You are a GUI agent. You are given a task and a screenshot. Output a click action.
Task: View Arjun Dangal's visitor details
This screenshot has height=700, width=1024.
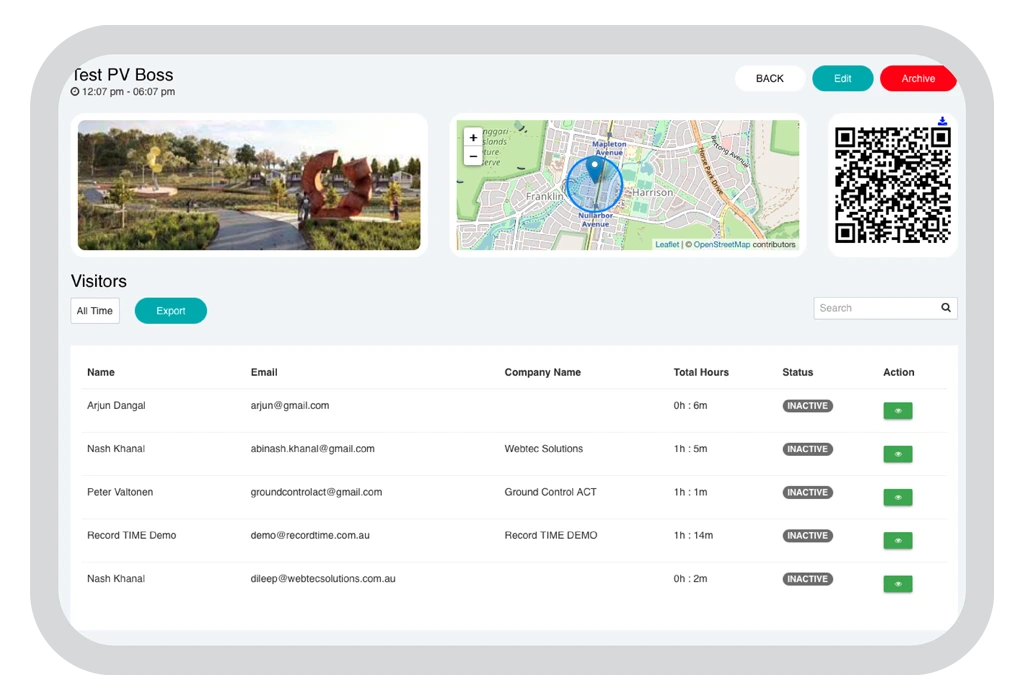point(897,411)
